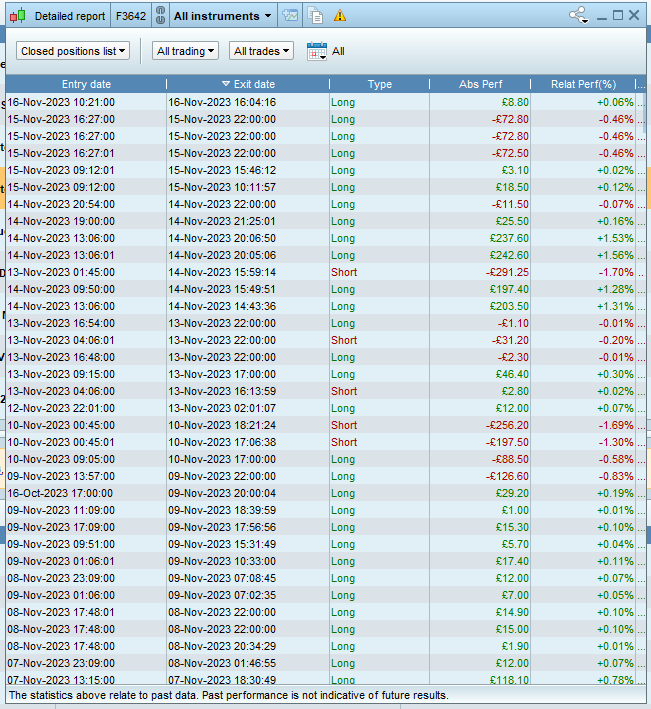
Task: Click the +1.56% Relat Perf cell
Action: 615,255
